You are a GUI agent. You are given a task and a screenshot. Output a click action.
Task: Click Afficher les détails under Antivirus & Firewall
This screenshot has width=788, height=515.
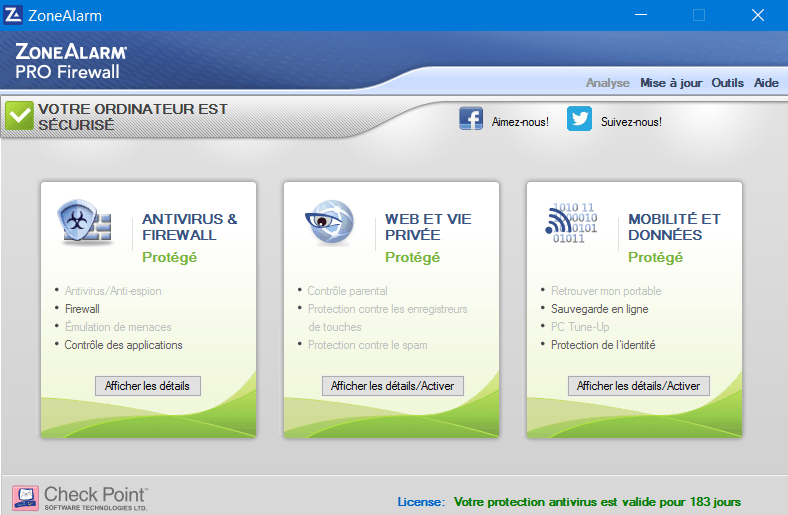pyautogui.click(x=148, y=386)
